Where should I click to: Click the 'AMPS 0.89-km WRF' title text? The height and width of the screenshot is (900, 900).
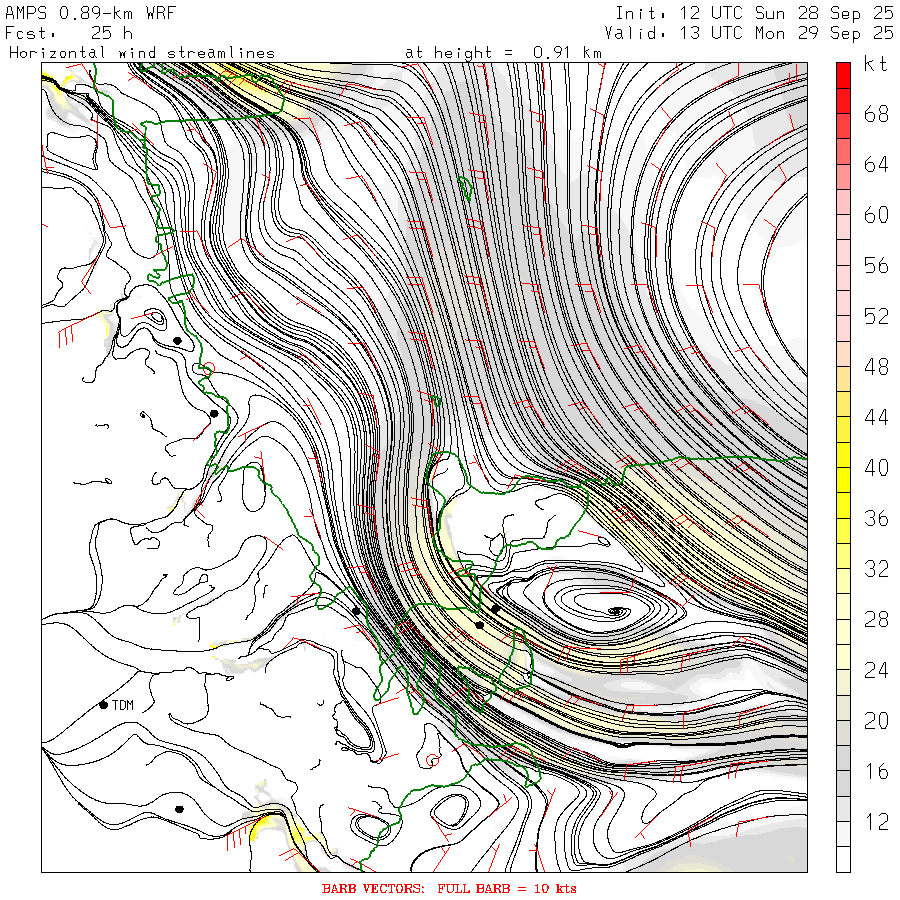coord(90,13)
